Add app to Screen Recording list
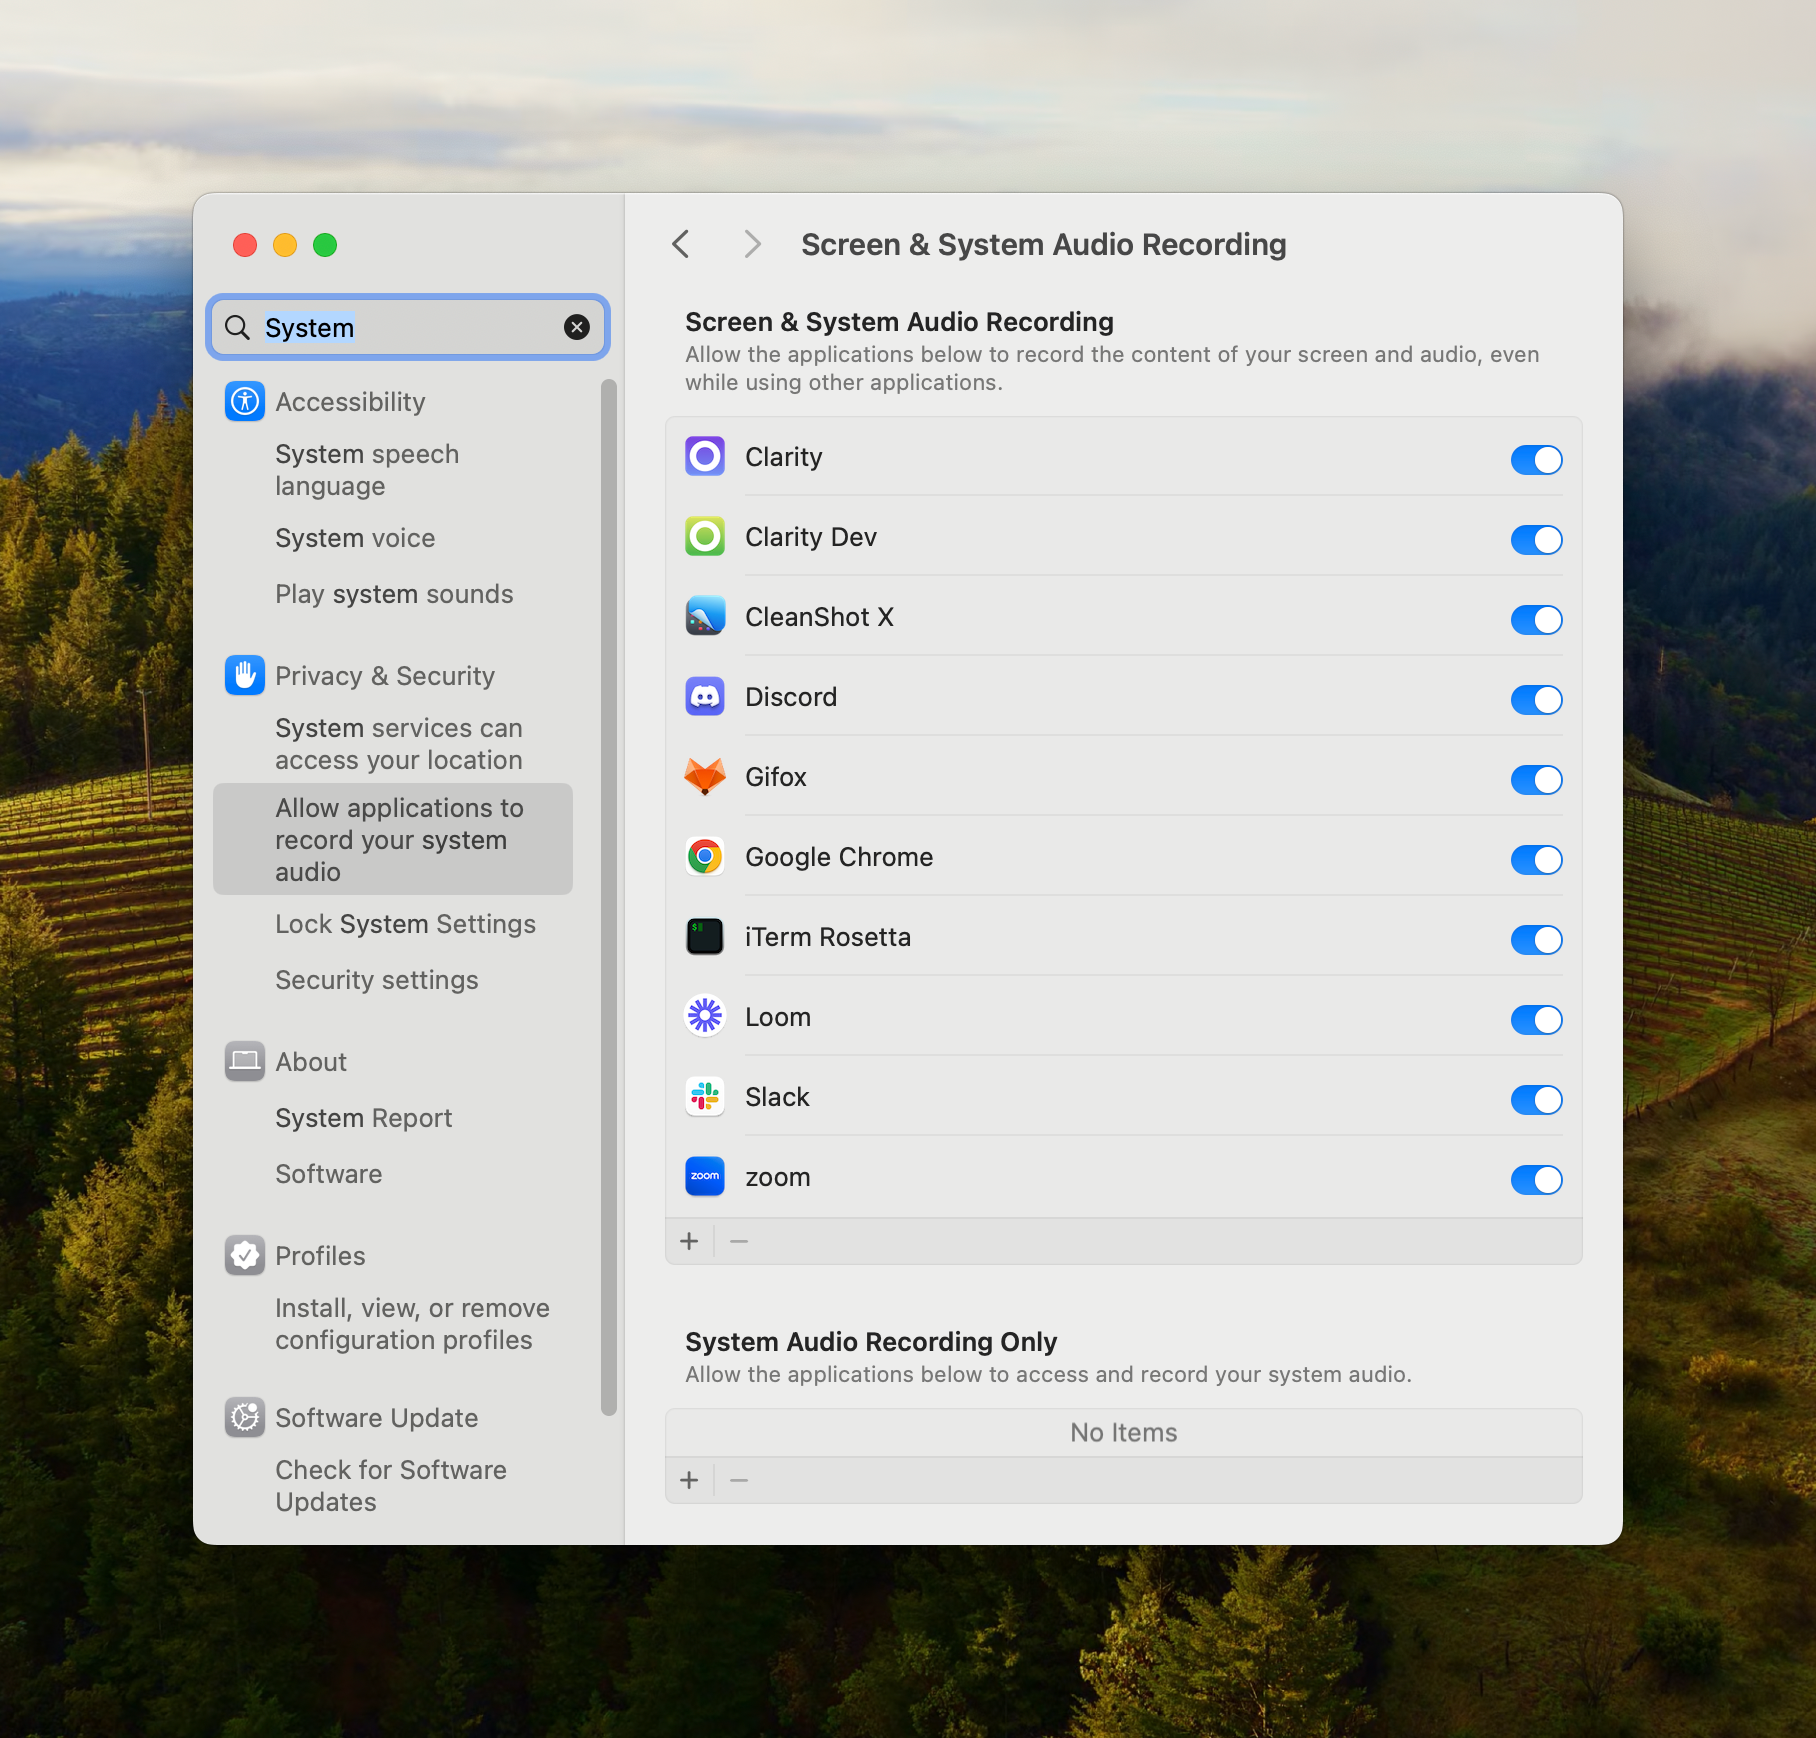The image size is (1816, 1738). click(x=689, y=1241)
